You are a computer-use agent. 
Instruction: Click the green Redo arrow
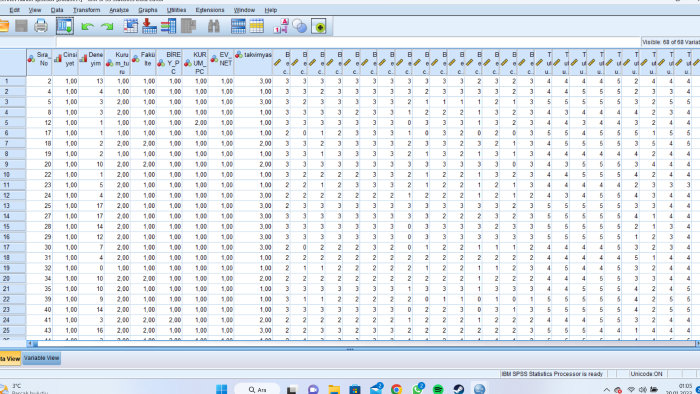[x=107, y=27]
